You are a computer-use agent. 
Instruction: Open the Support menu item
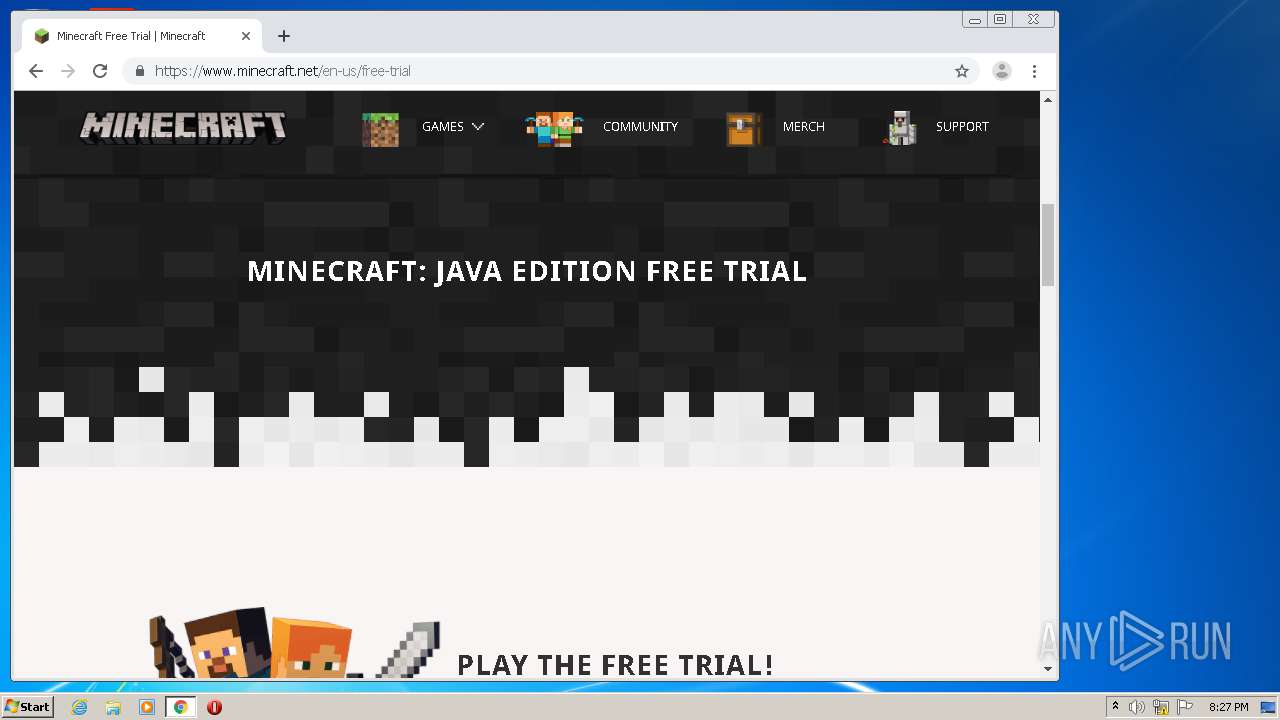click(962, 127)
